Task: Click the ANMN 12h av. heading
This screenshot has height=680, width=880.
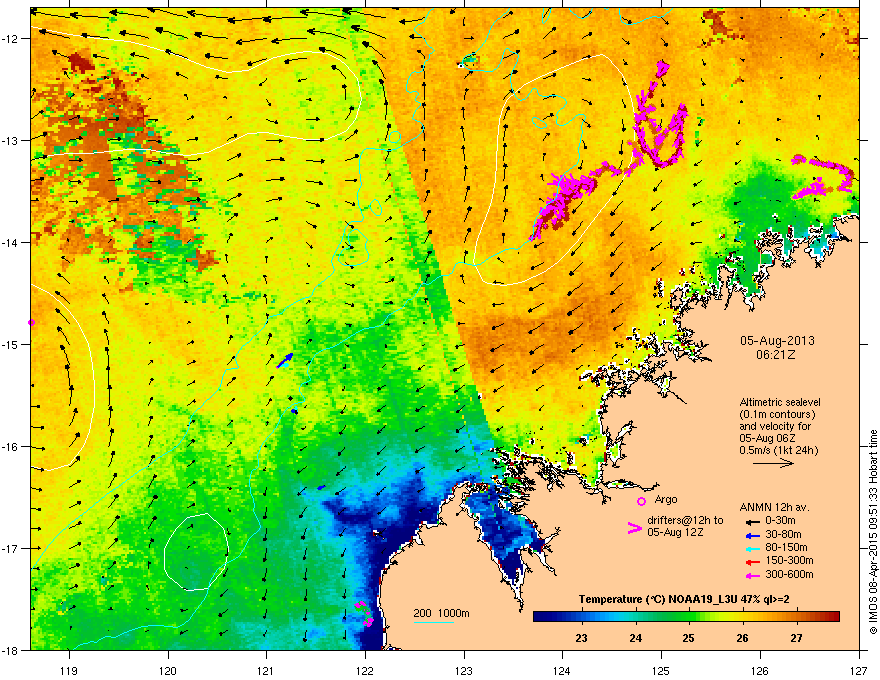Action: [774, 507]
